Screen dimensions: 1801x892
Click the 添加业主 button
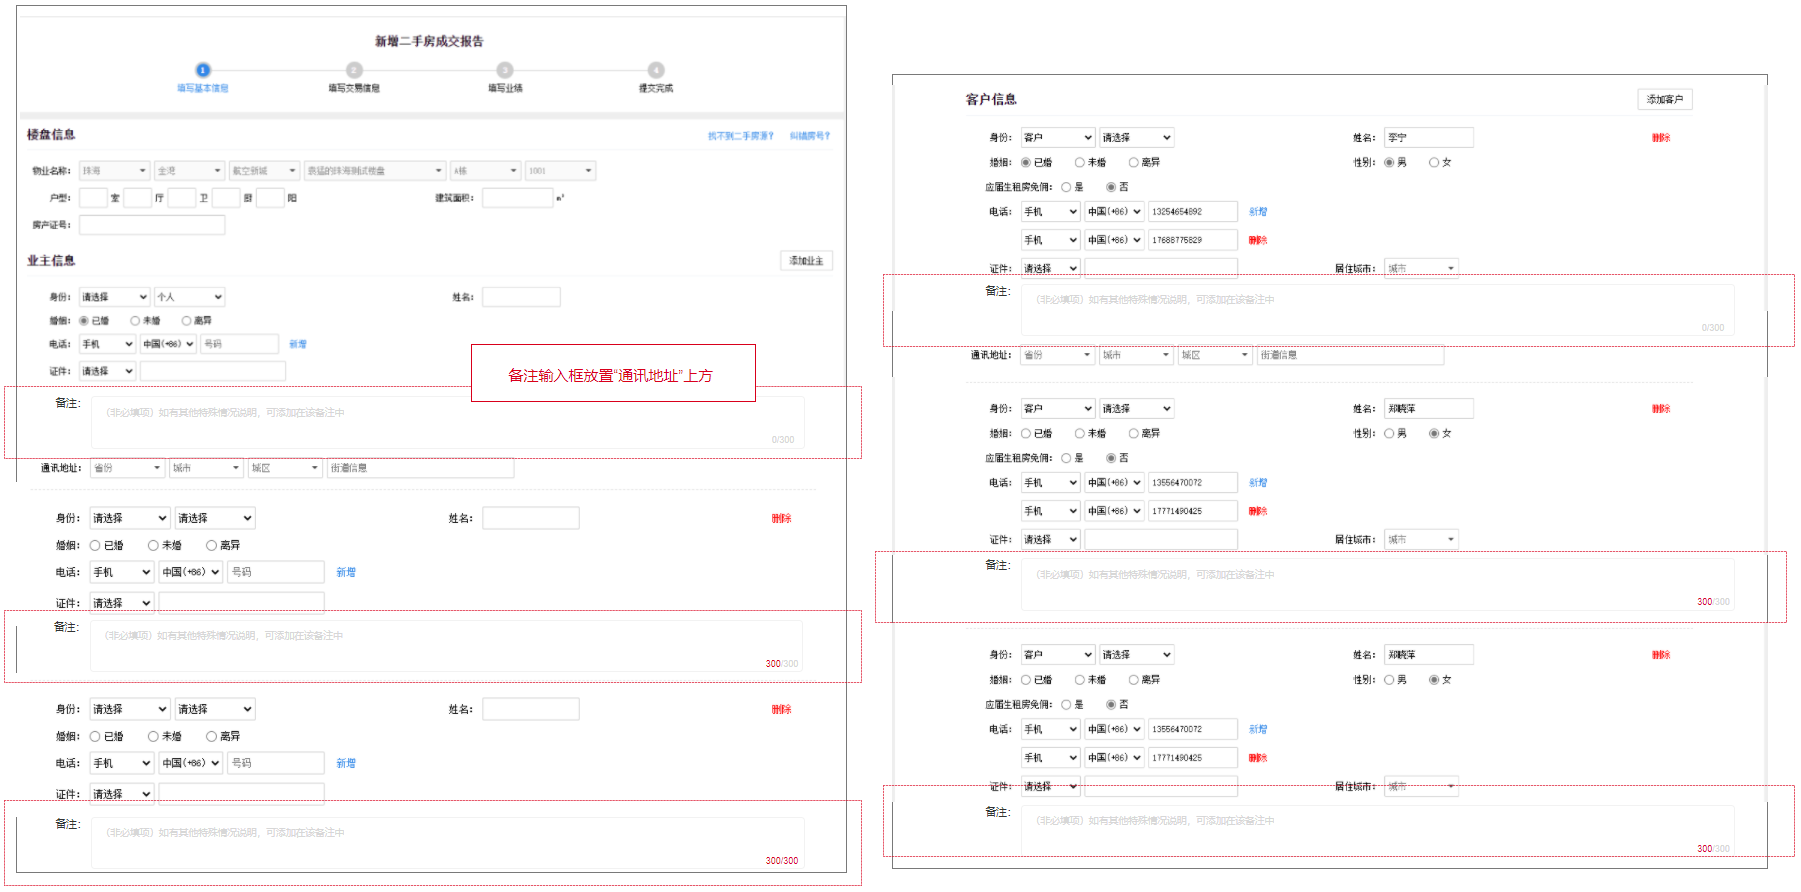(x=806, y=261)
